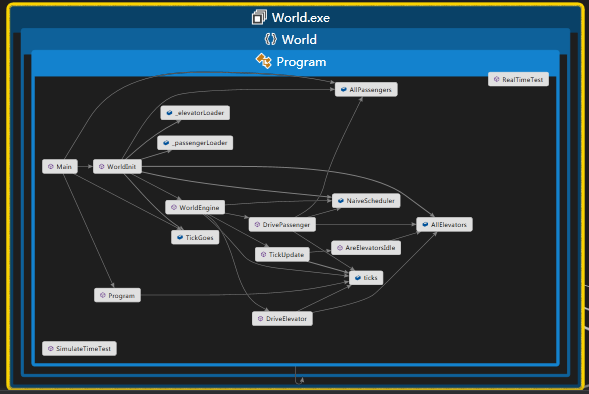Select the World namespace group title
Image resolution: width=589 pixels, height=394 pixels.
[x=299, y=39]
